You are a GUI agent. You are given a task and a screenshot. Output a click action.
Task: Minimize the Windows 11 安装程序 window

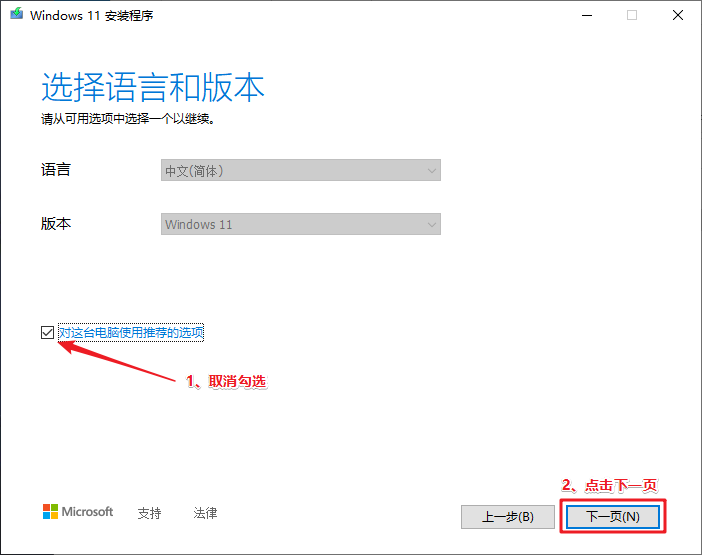(587, 15)
